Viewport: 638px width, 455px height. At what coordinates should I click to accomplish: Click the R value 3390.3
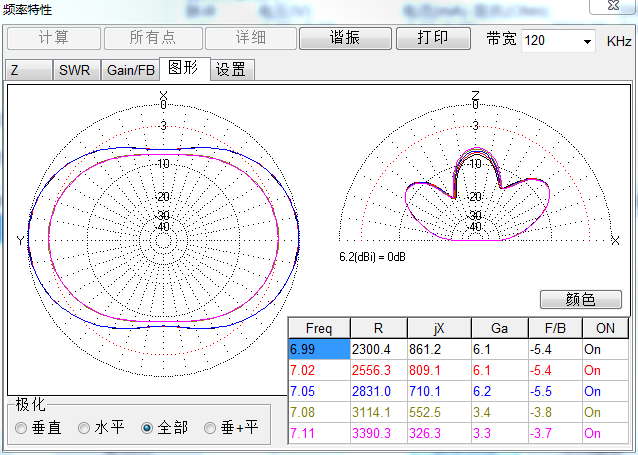[x=379, y=433]
